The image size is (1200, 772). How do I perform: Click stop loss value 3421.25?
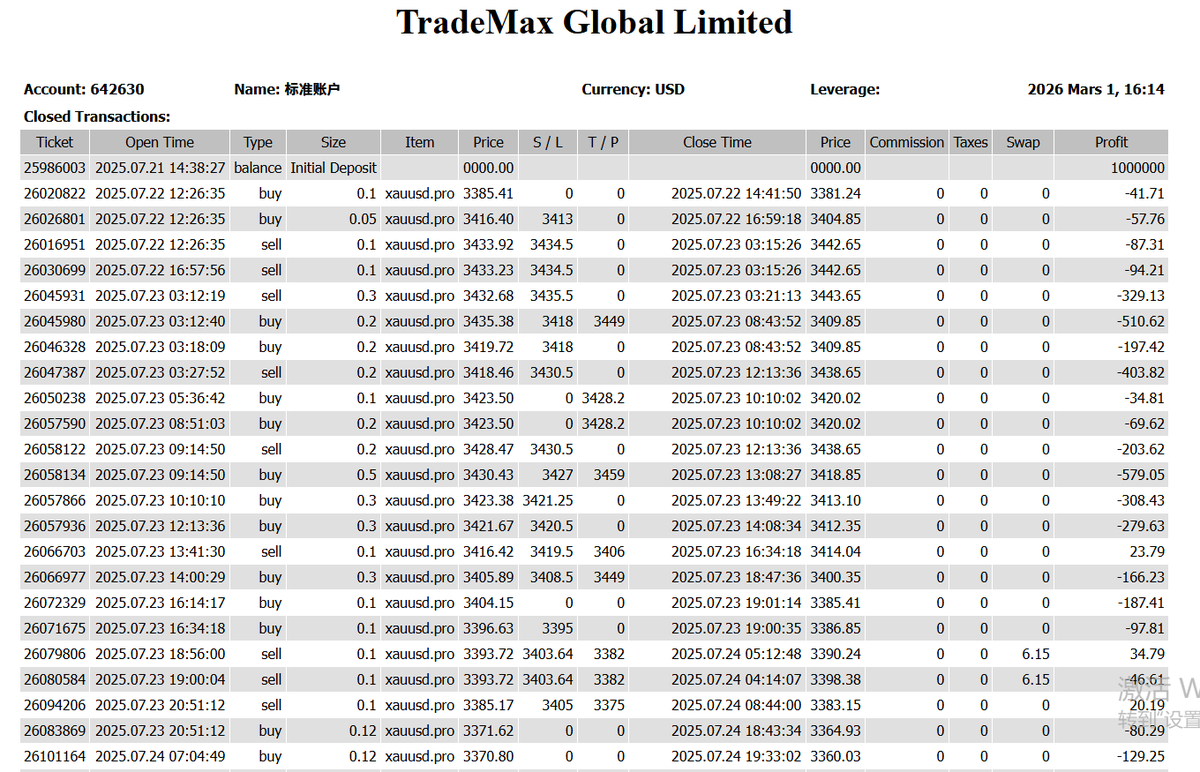coord(548,500)
